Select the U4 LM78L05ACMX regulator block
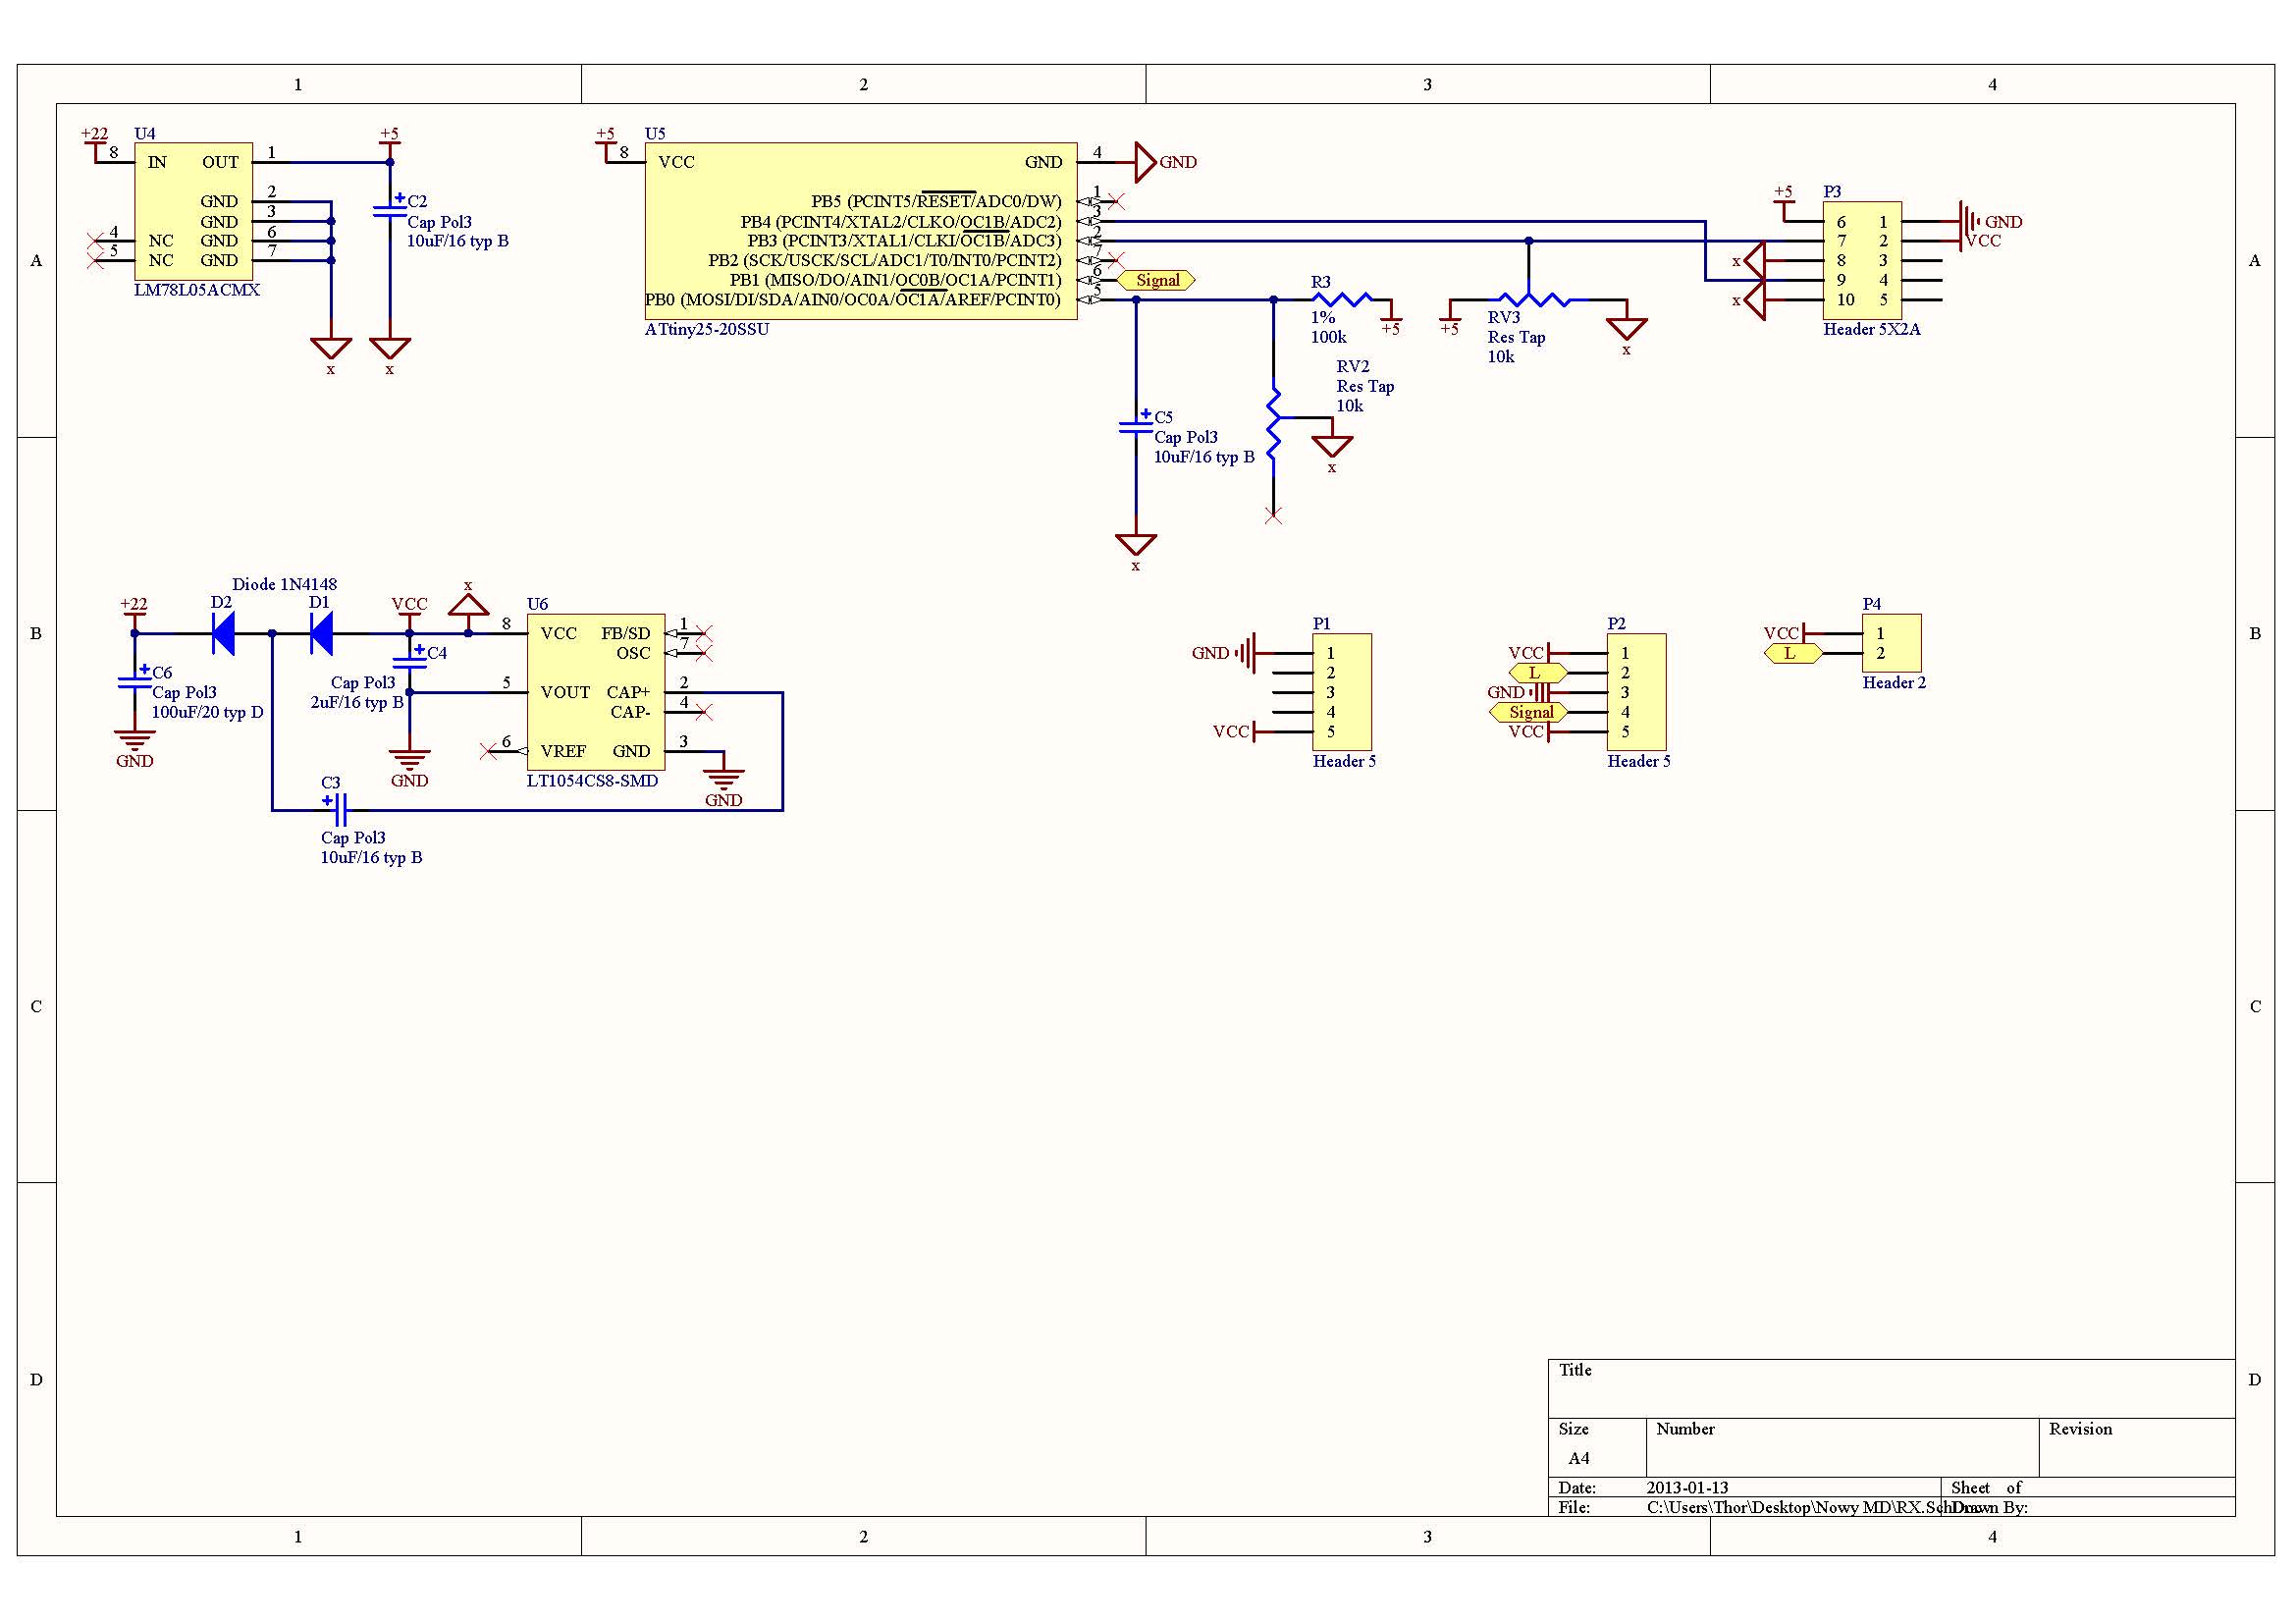Viewport: 2296px width, 1623px height. [x=193, y=211]
